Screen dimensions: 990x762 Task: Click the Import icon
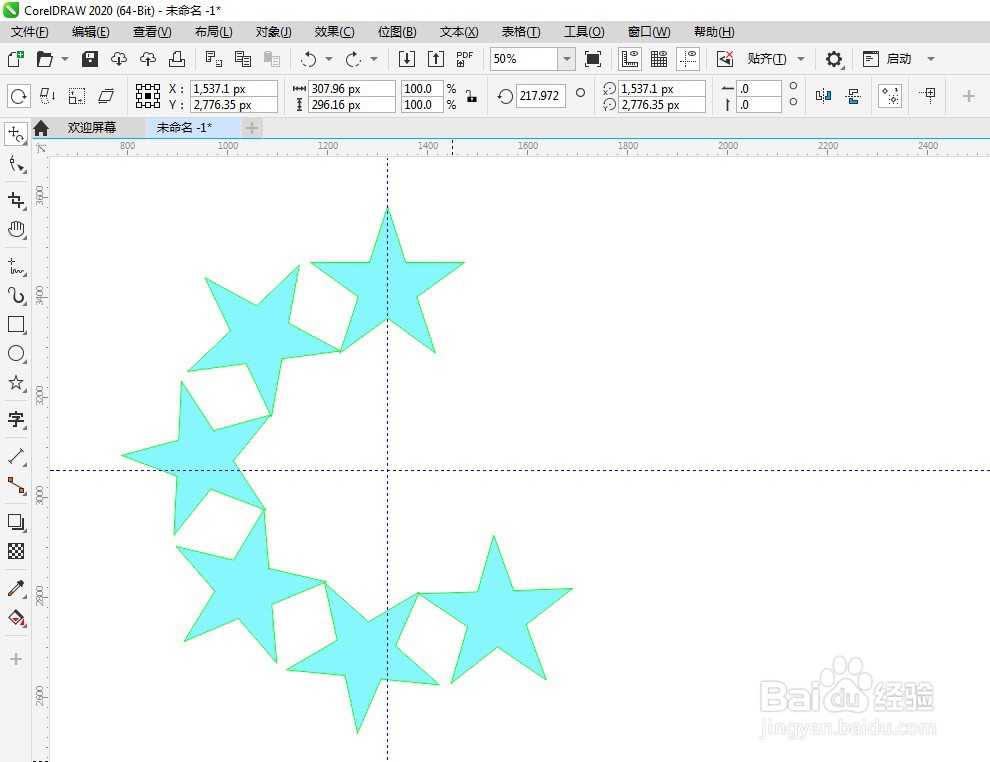point(407,59)
